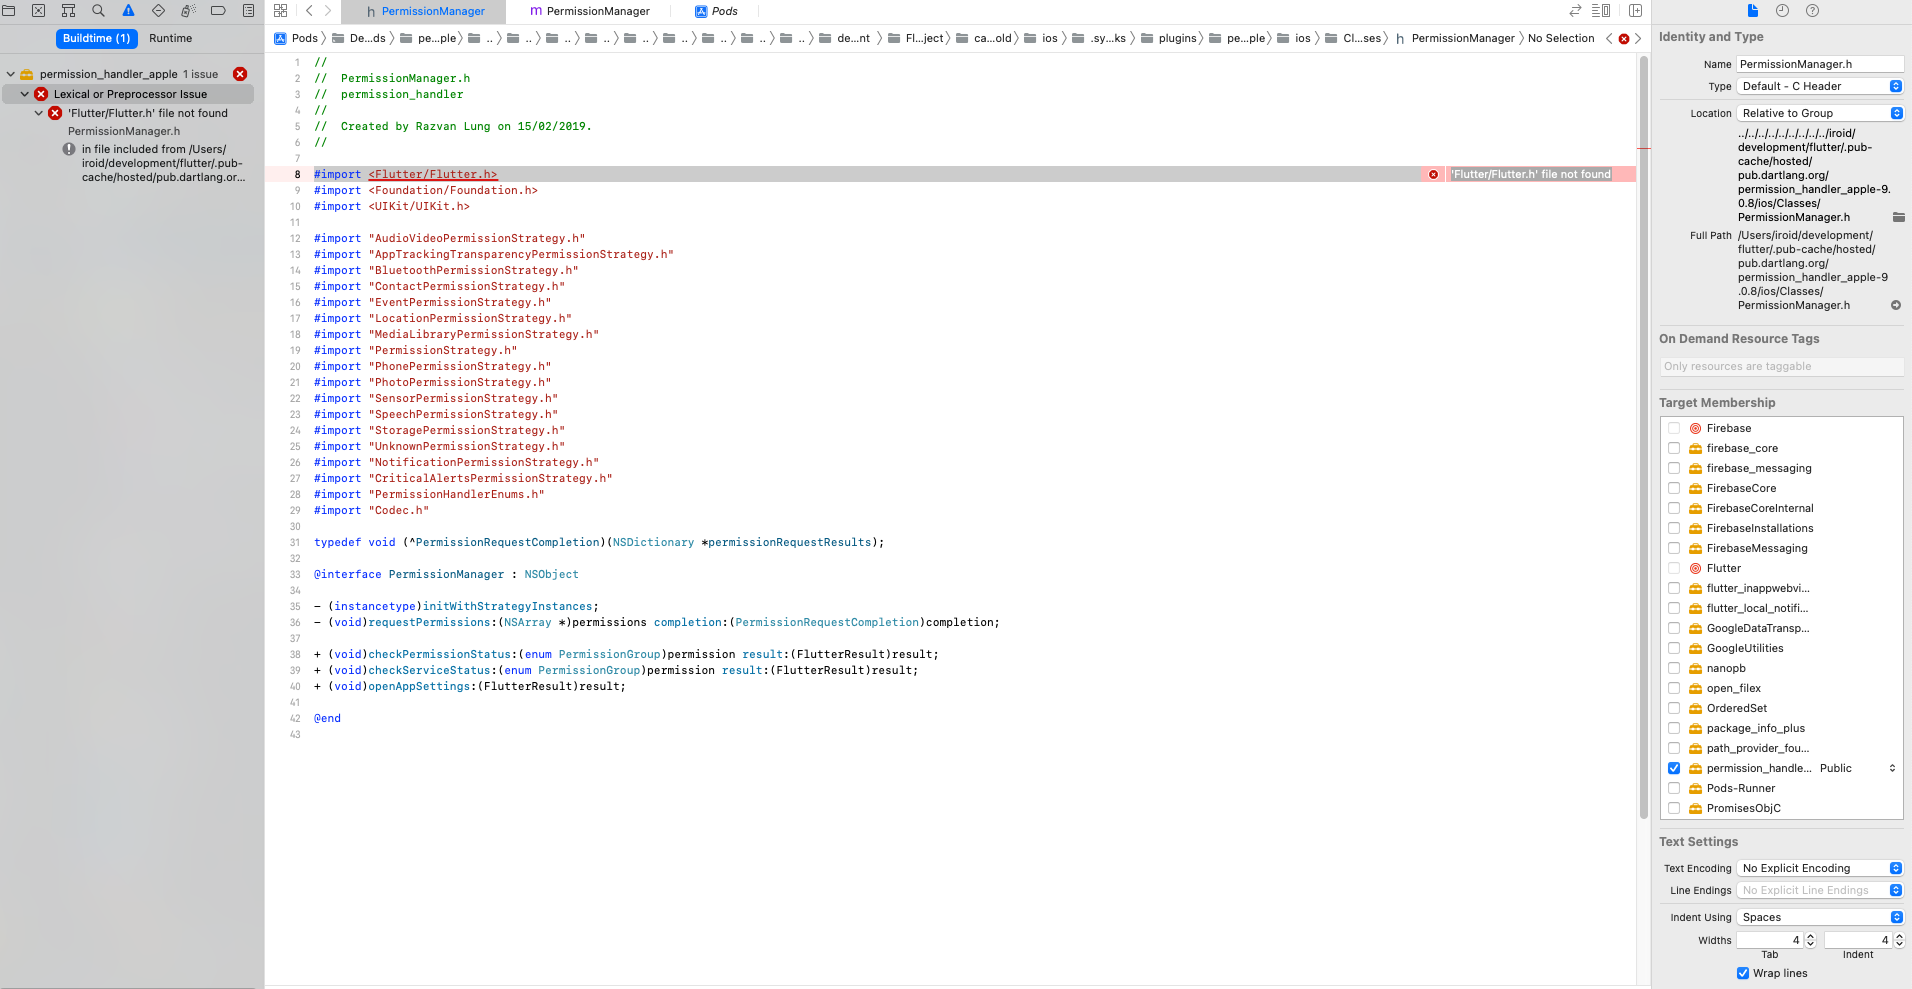Image resolution: width=1912 pixels, height=989 pixels.
Task: Click the On Demand Resource Tags field
Action: (1782, 366)
